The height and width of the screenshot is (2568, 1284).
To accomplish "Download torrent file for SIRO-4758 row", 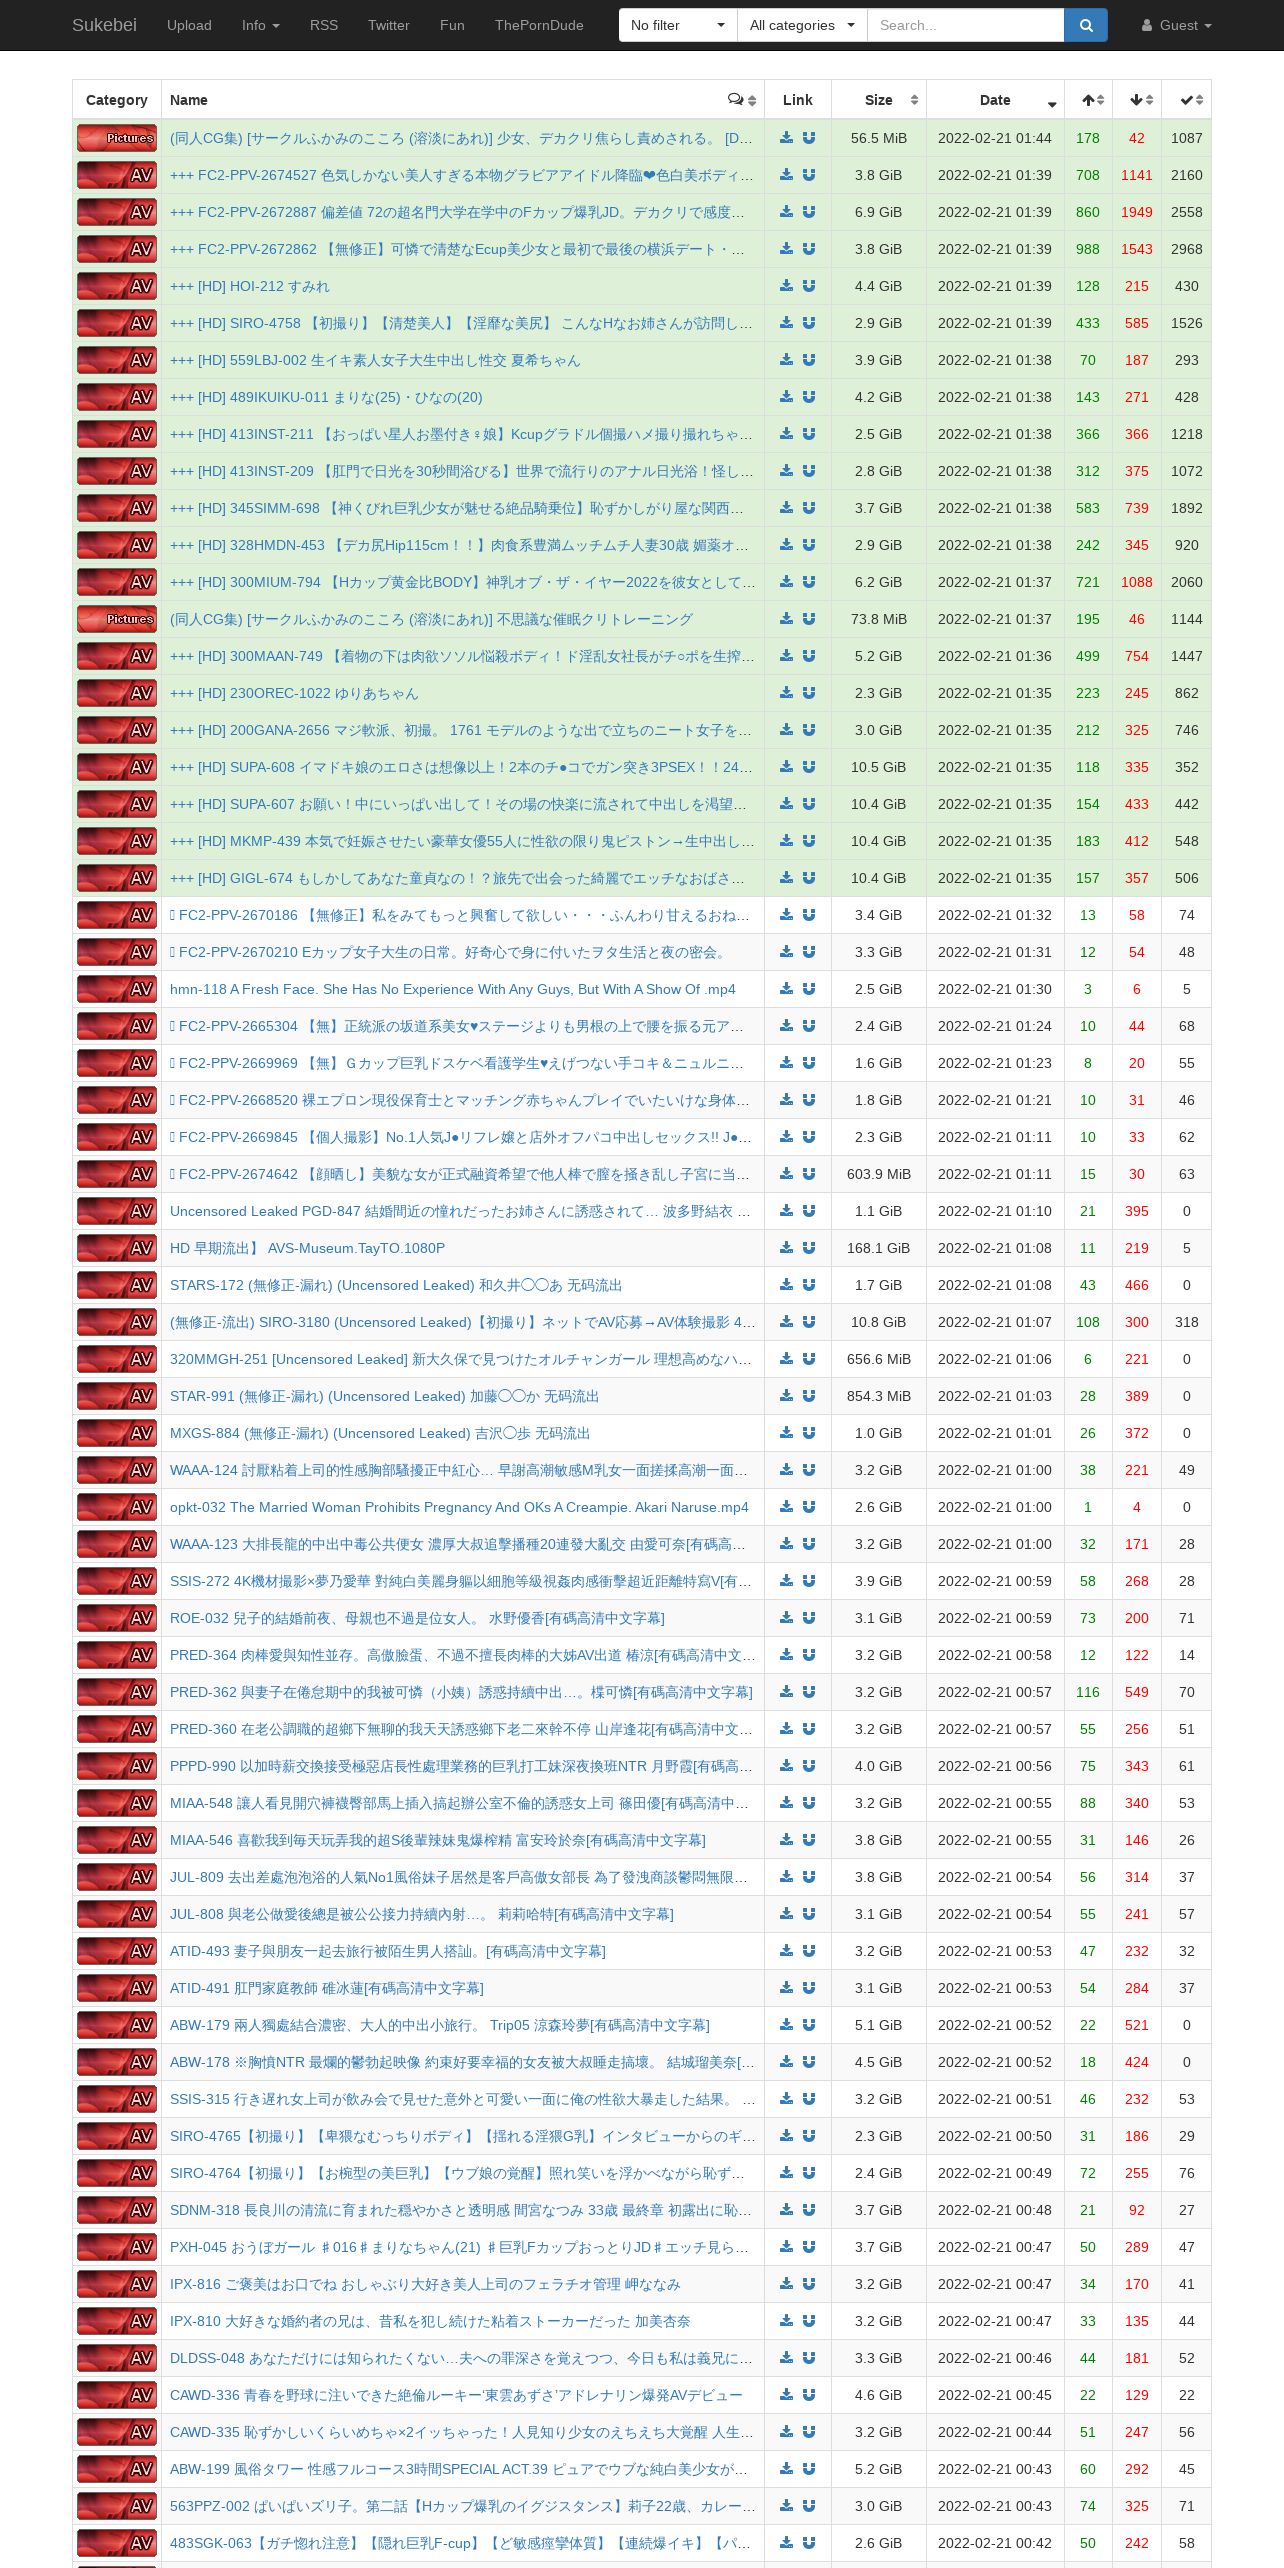I will point(787,323).
